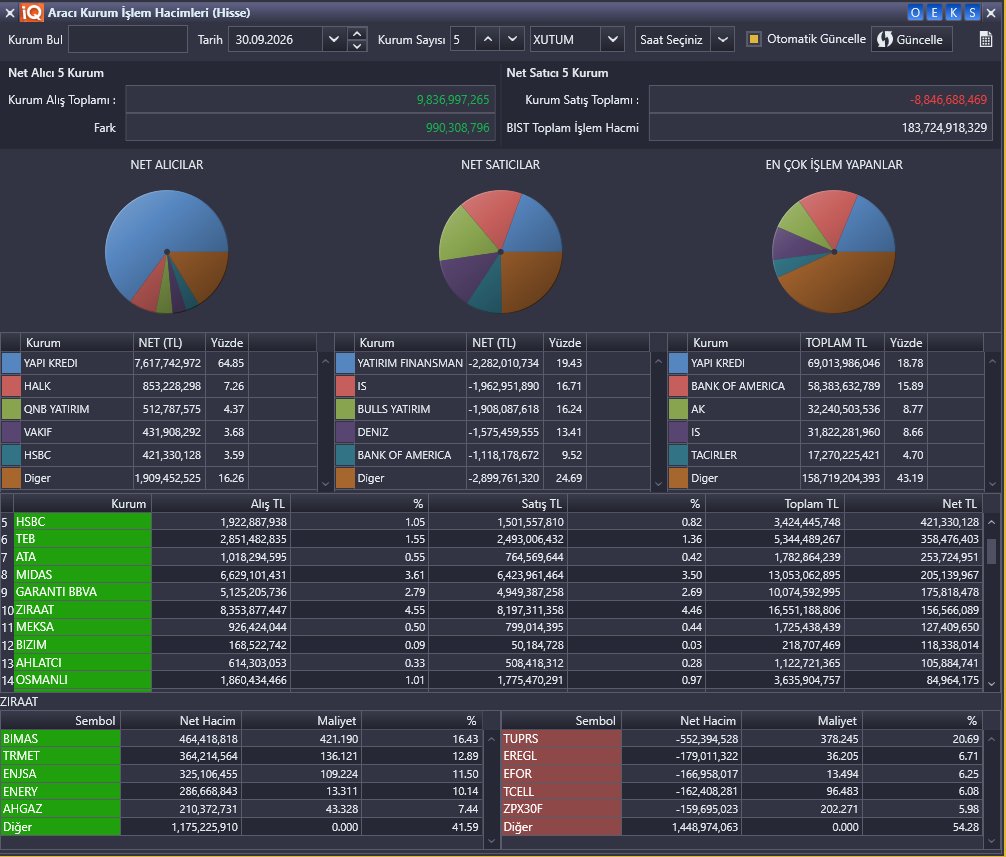Click the Güncelle refresh button
The height and width of the screenshot is (857, 1006).
(911, 39)
